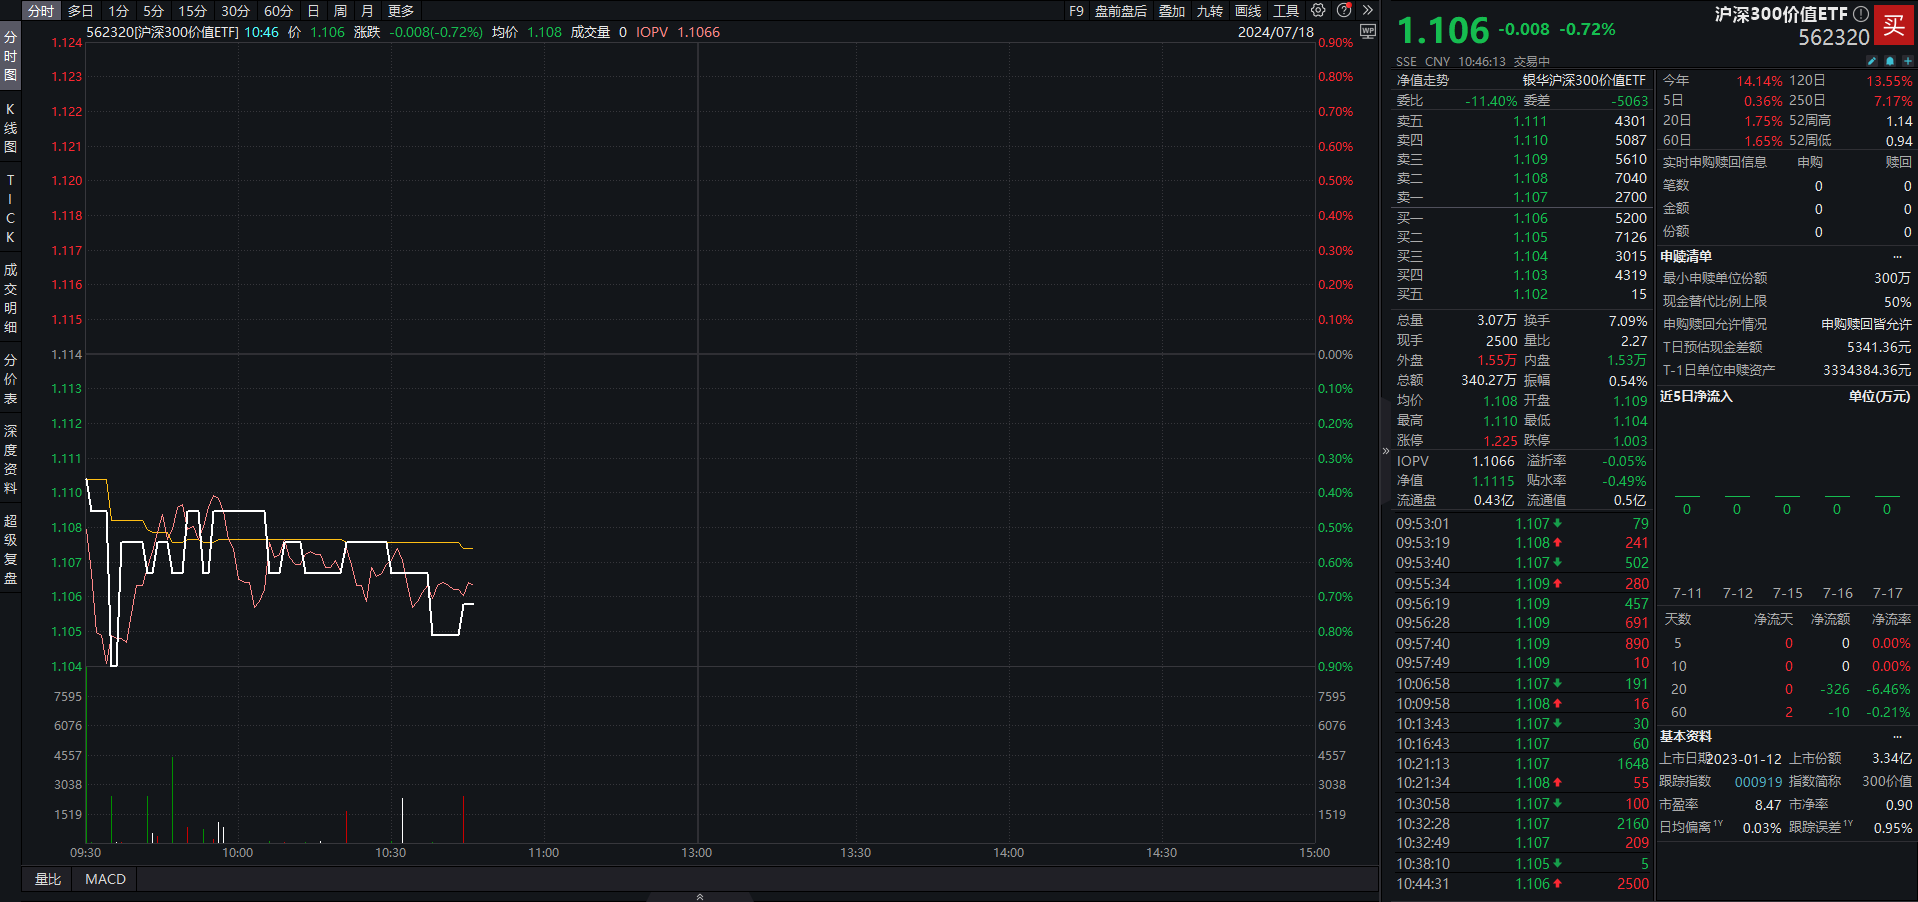This screenshot has width=1918, height=902.
Task: Click the 今年 return value 14.14%
Action: pyautogui.click(x=1759, y=81)
